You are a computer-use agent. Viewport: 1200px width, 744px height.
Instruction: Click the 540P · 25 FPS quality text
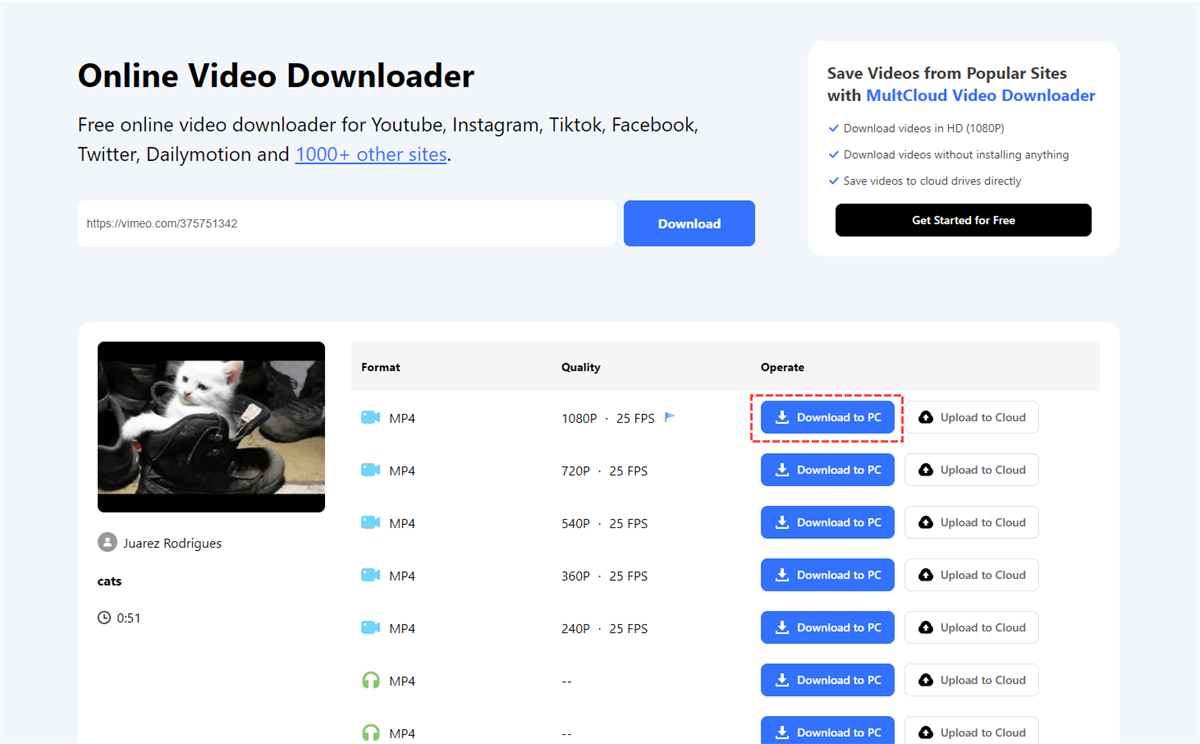tap(604, 523)
